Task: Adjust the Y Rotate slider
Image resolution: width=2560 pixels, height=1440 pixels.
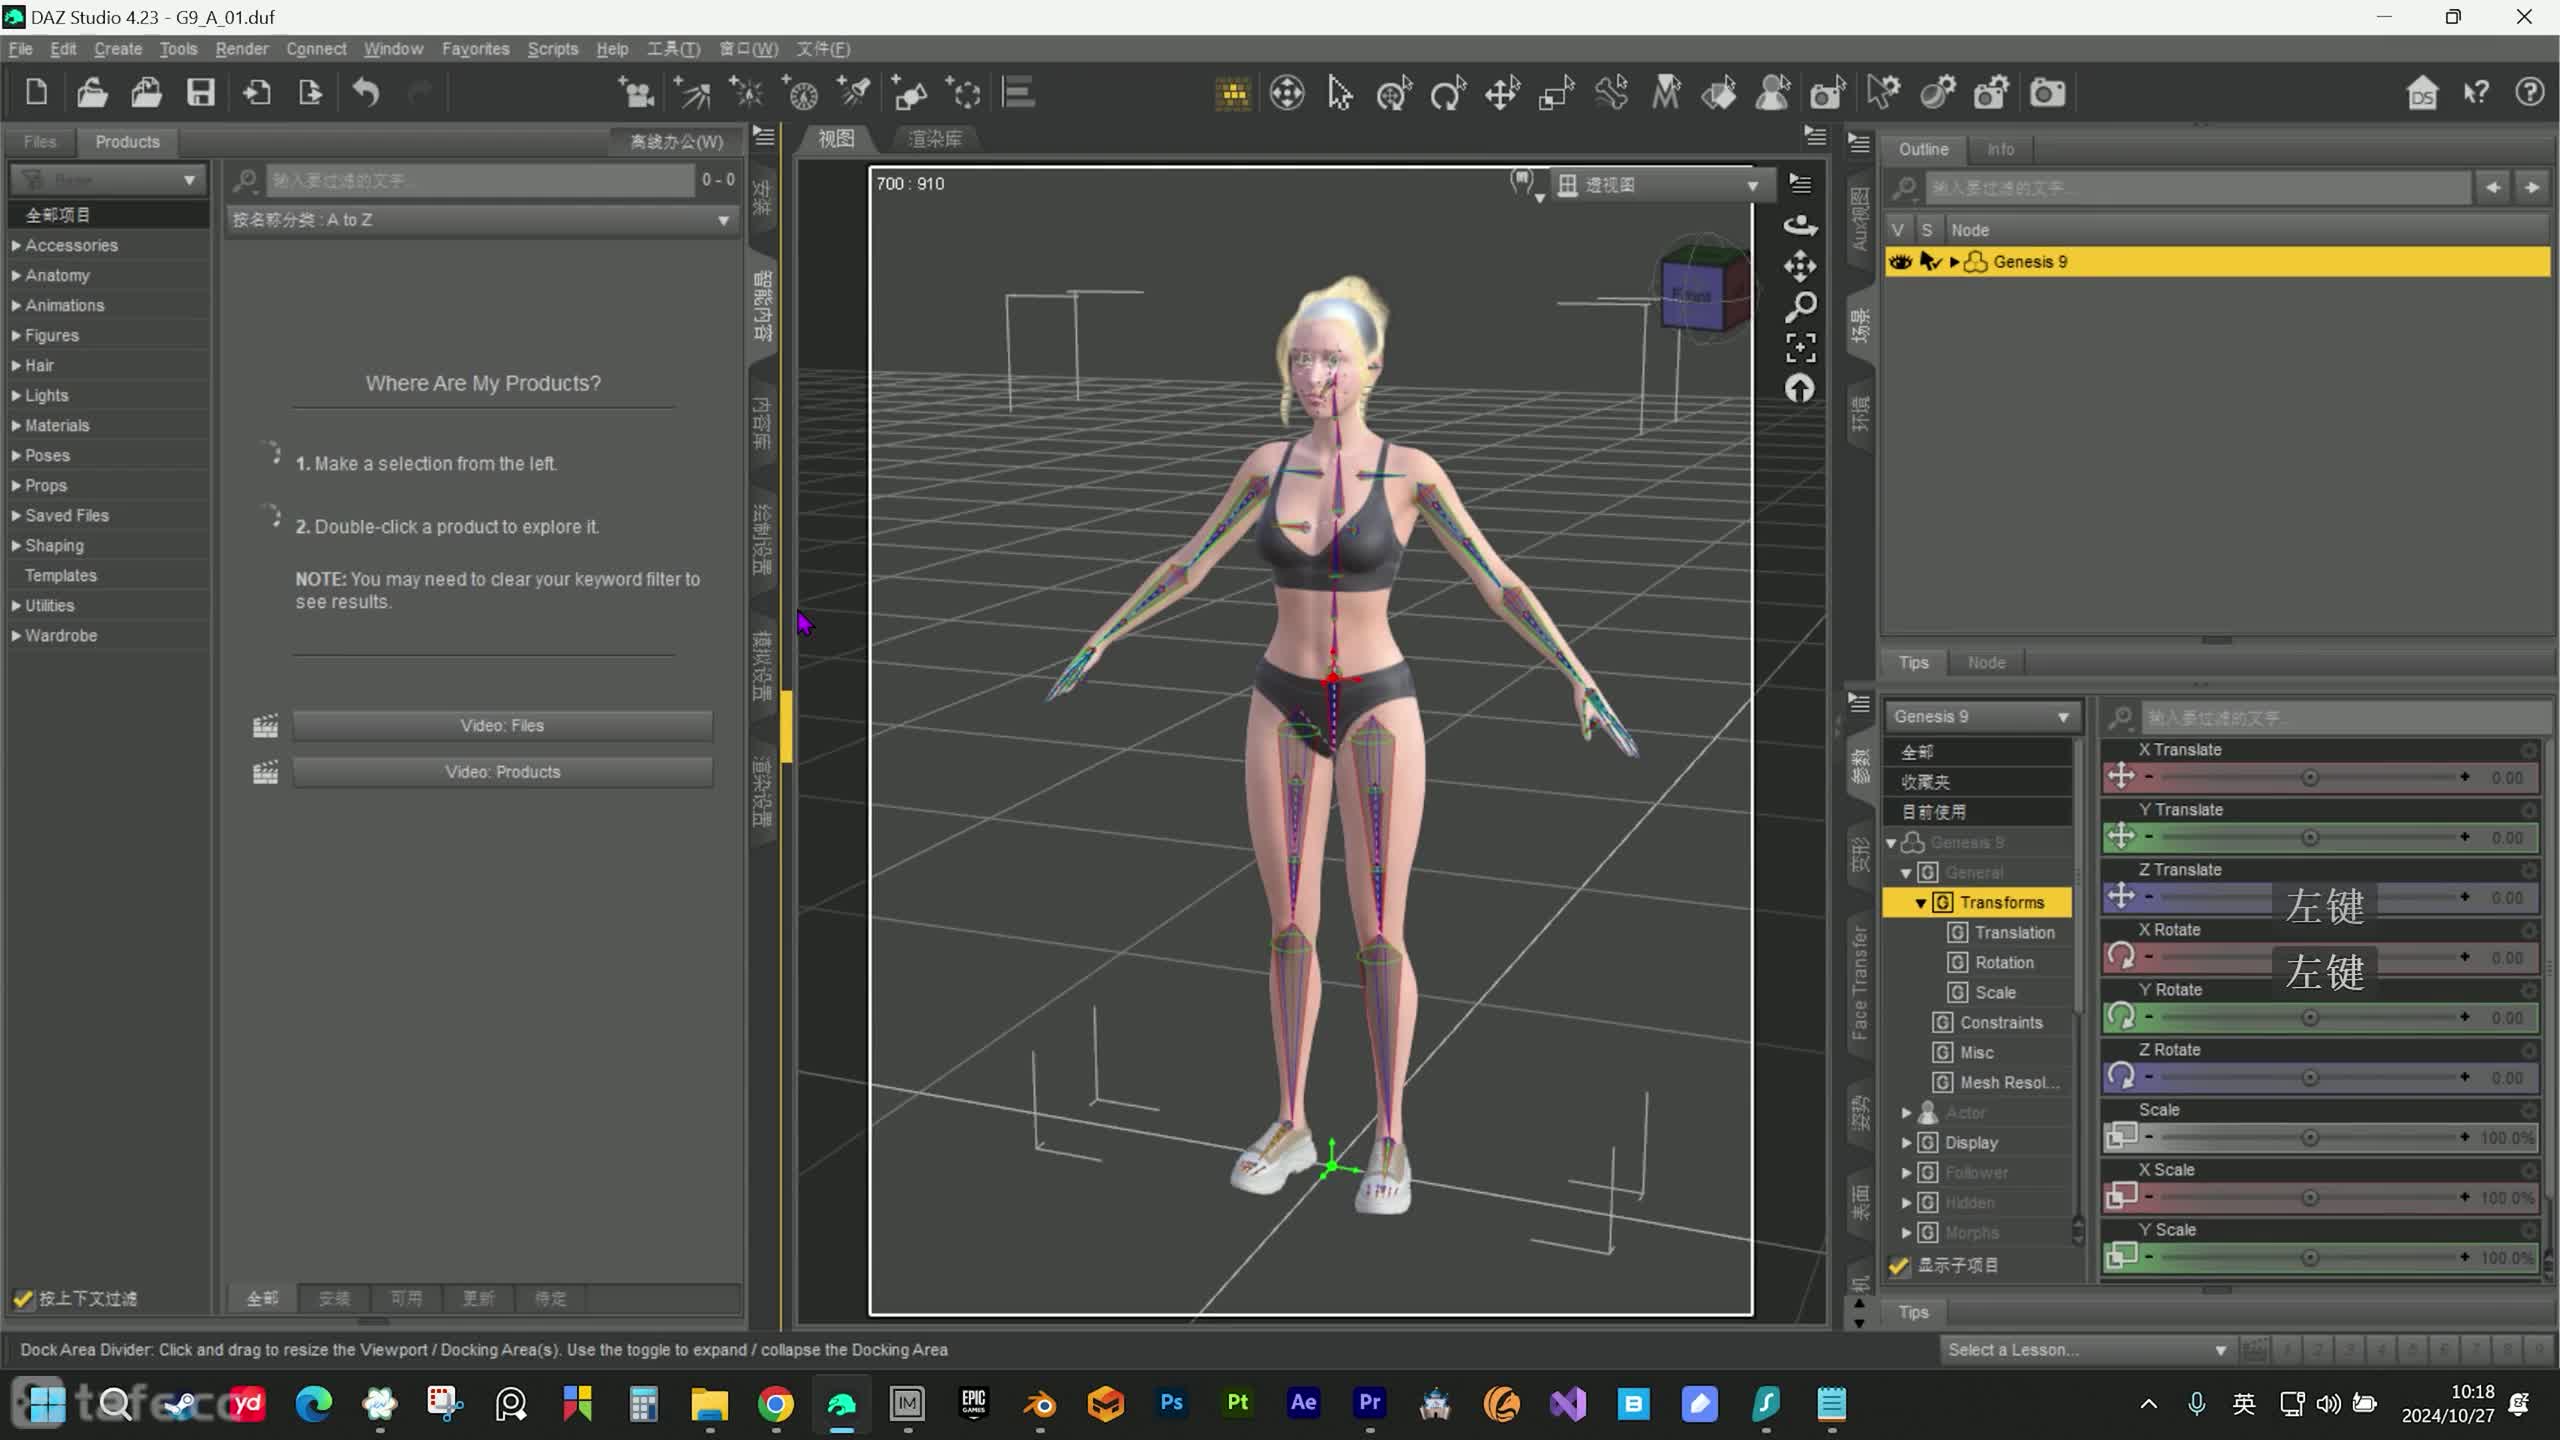Action: 2309,1017
